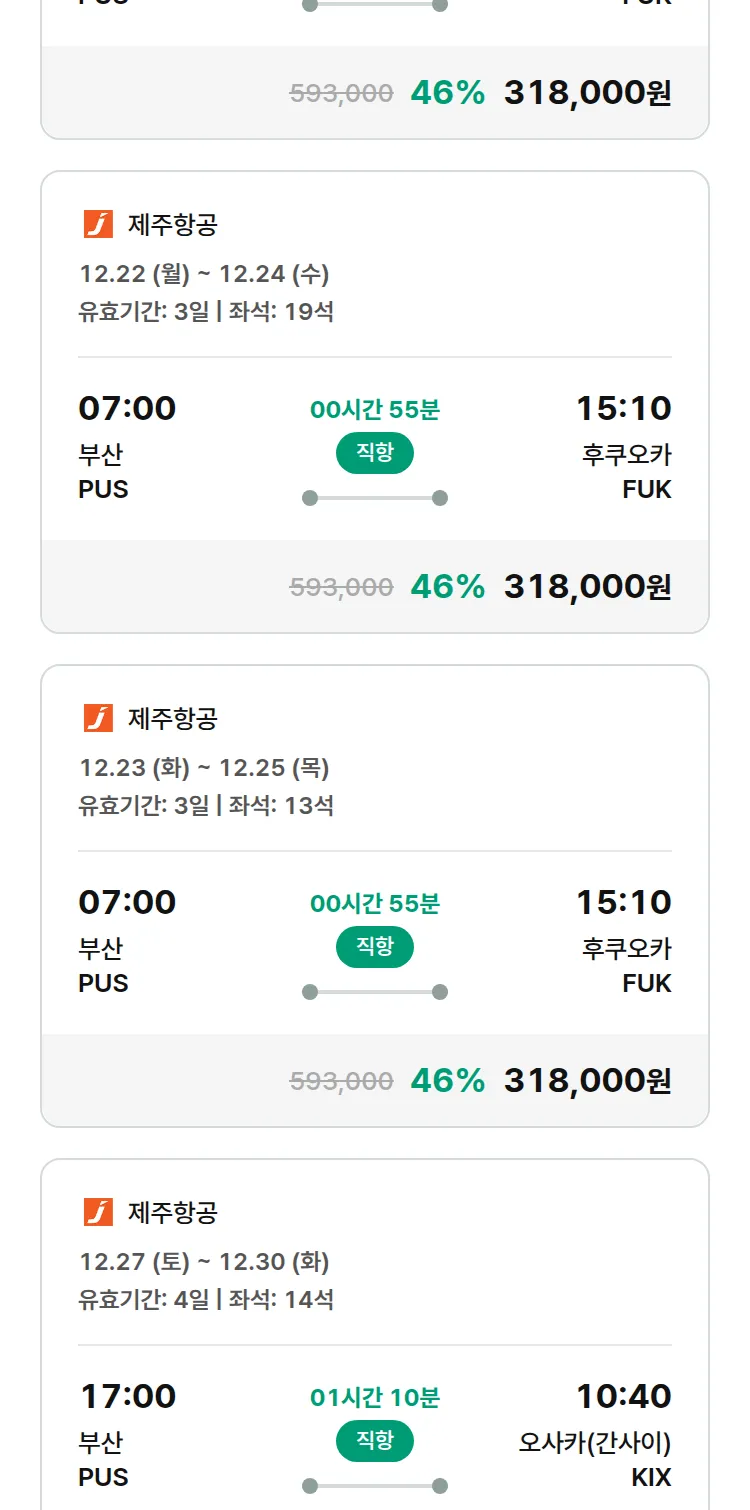Click the Jeju Air logo on the 12.23 flight
The width and height of the screenshot is (750, 1510).
pyautogui.click(x=98, y=718)
